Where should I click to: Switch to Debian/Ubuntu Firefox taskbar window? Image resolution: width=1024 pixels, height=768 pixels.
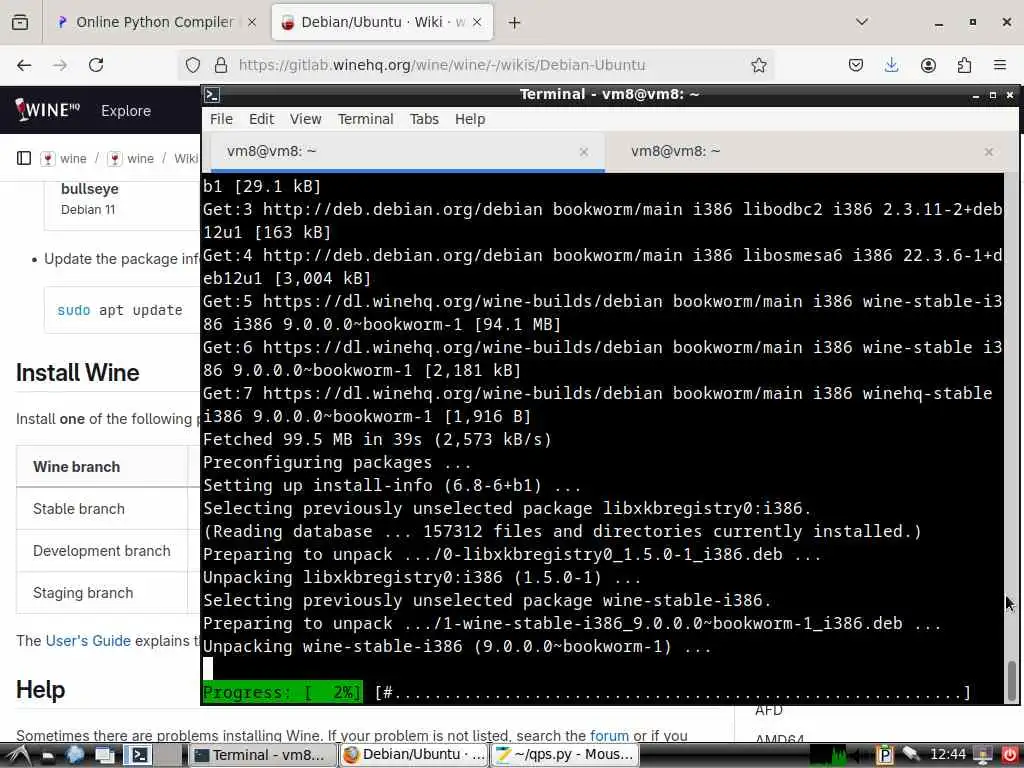[x=414, y=756]
